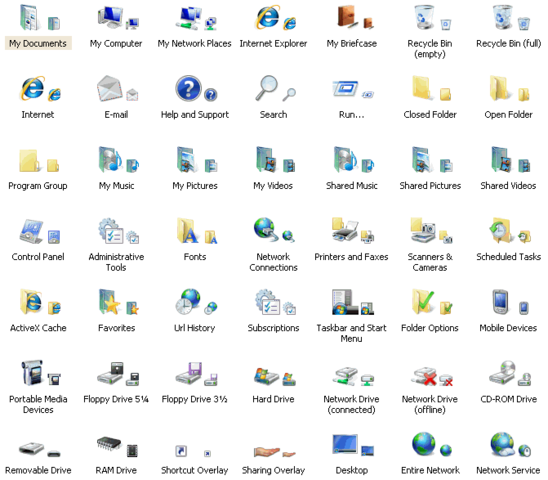
Task: Click the large Favorites star folder icon
Action: (110, 302)
